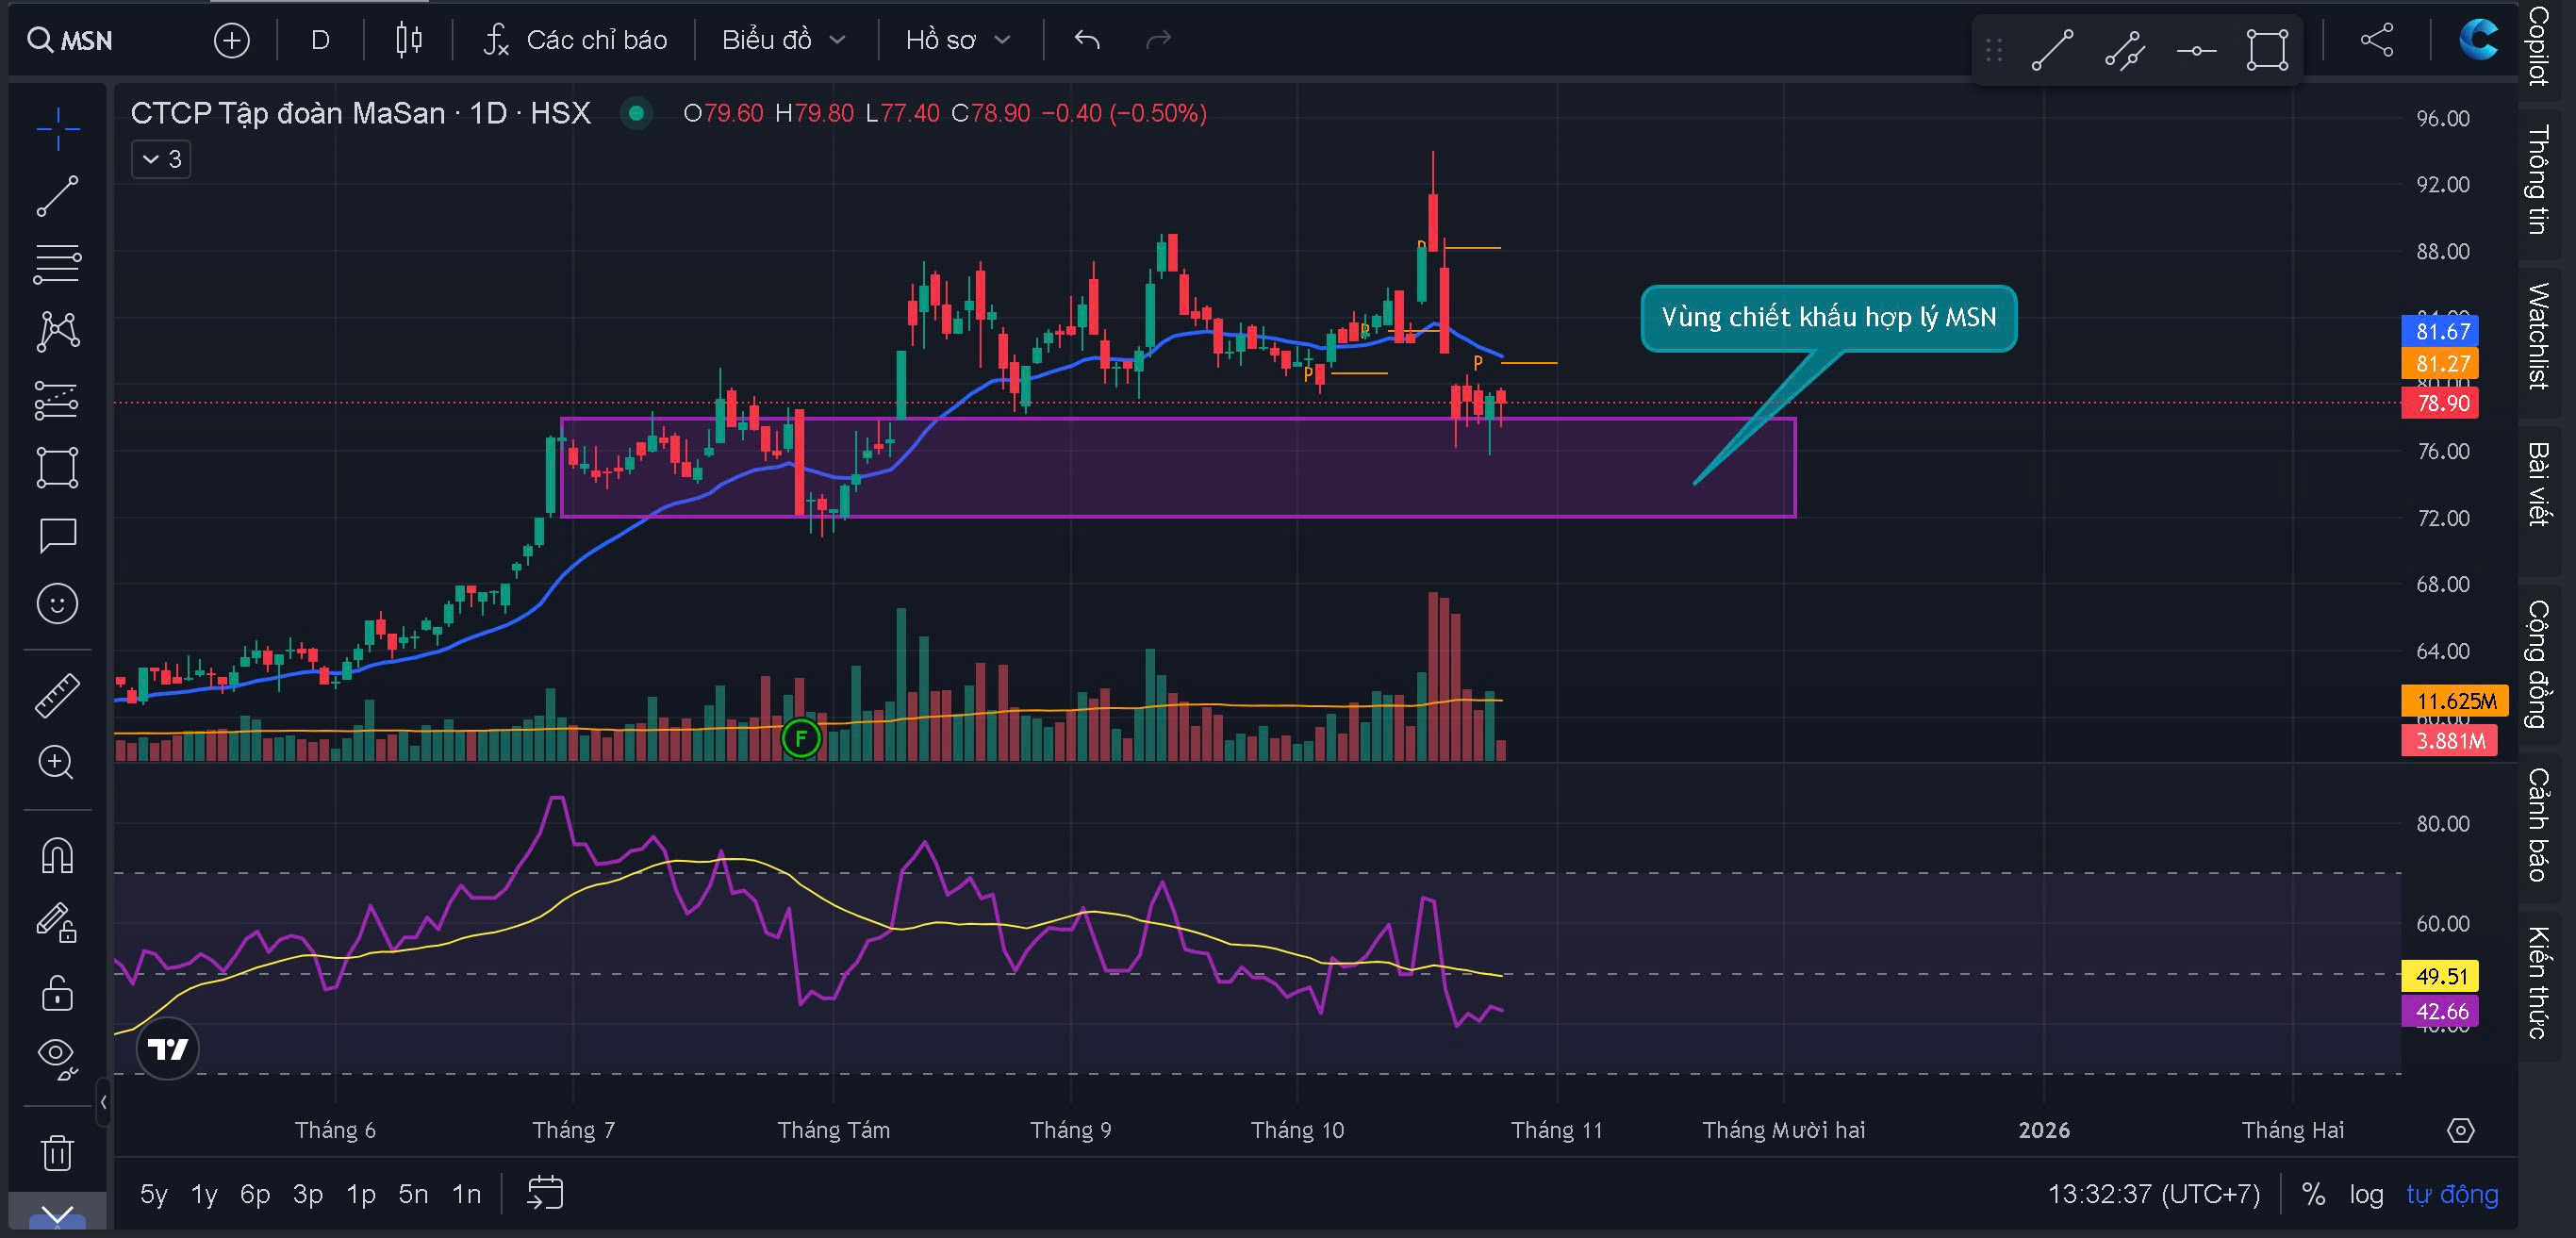Activate the zoom in tool
Viewport: 2576px width, 1238px height.
pyautogui.click(x=57, y=762)
